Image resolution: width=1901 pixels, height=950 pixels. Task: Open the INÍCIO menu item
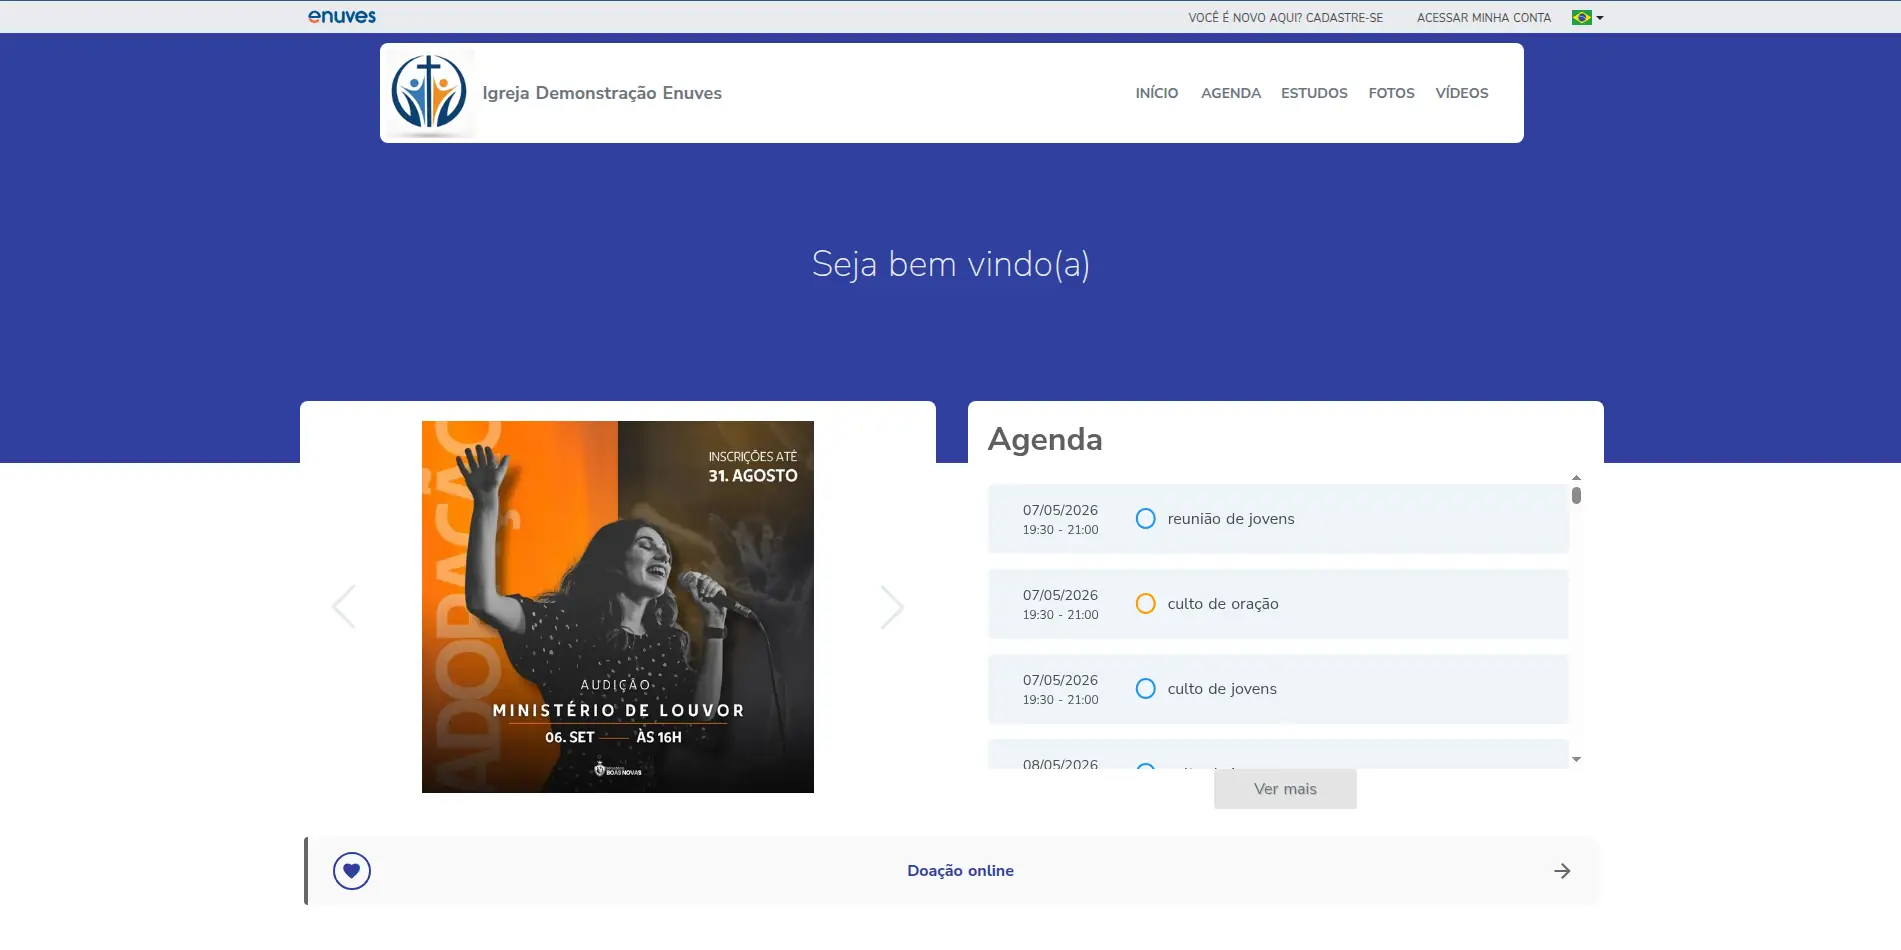(x=1157, y=93)
